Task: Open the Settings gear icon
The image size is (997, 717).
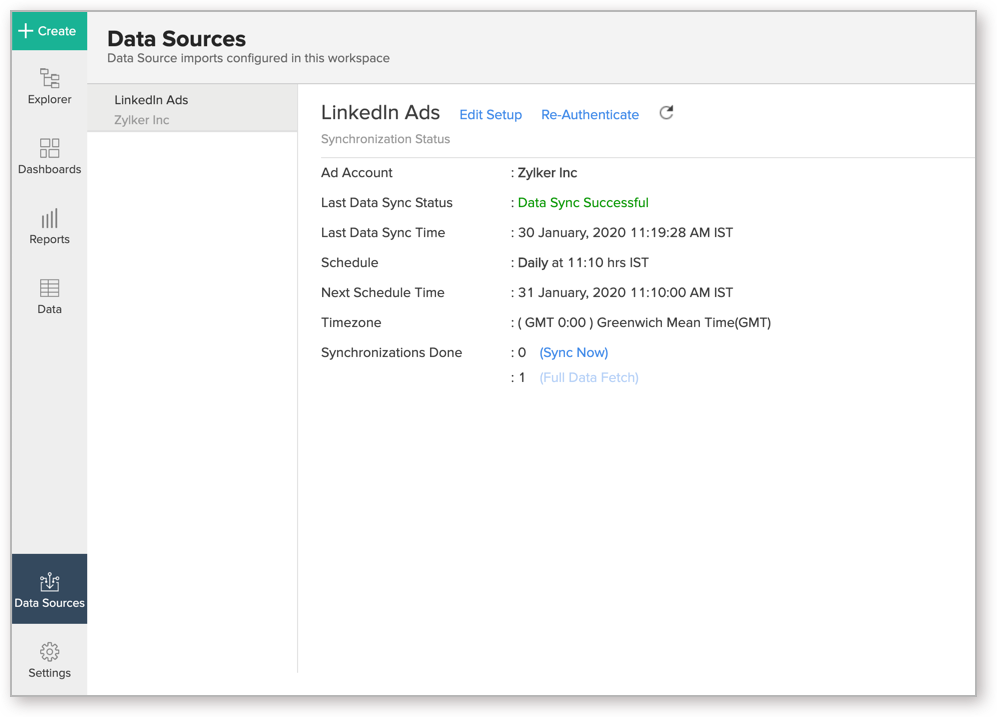Action: [50, 652]
